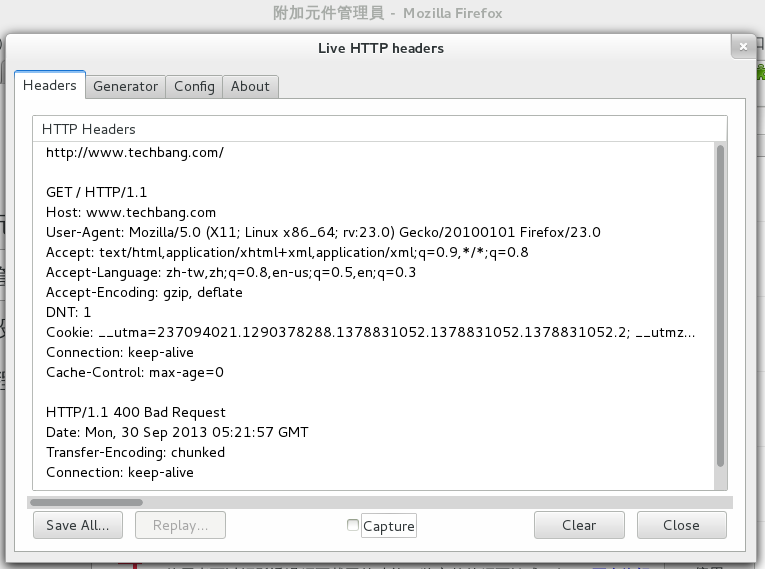Click the Date response header line
Image resolution: width=765 pixels, height=569 pixels.
(x=177, y=432)
